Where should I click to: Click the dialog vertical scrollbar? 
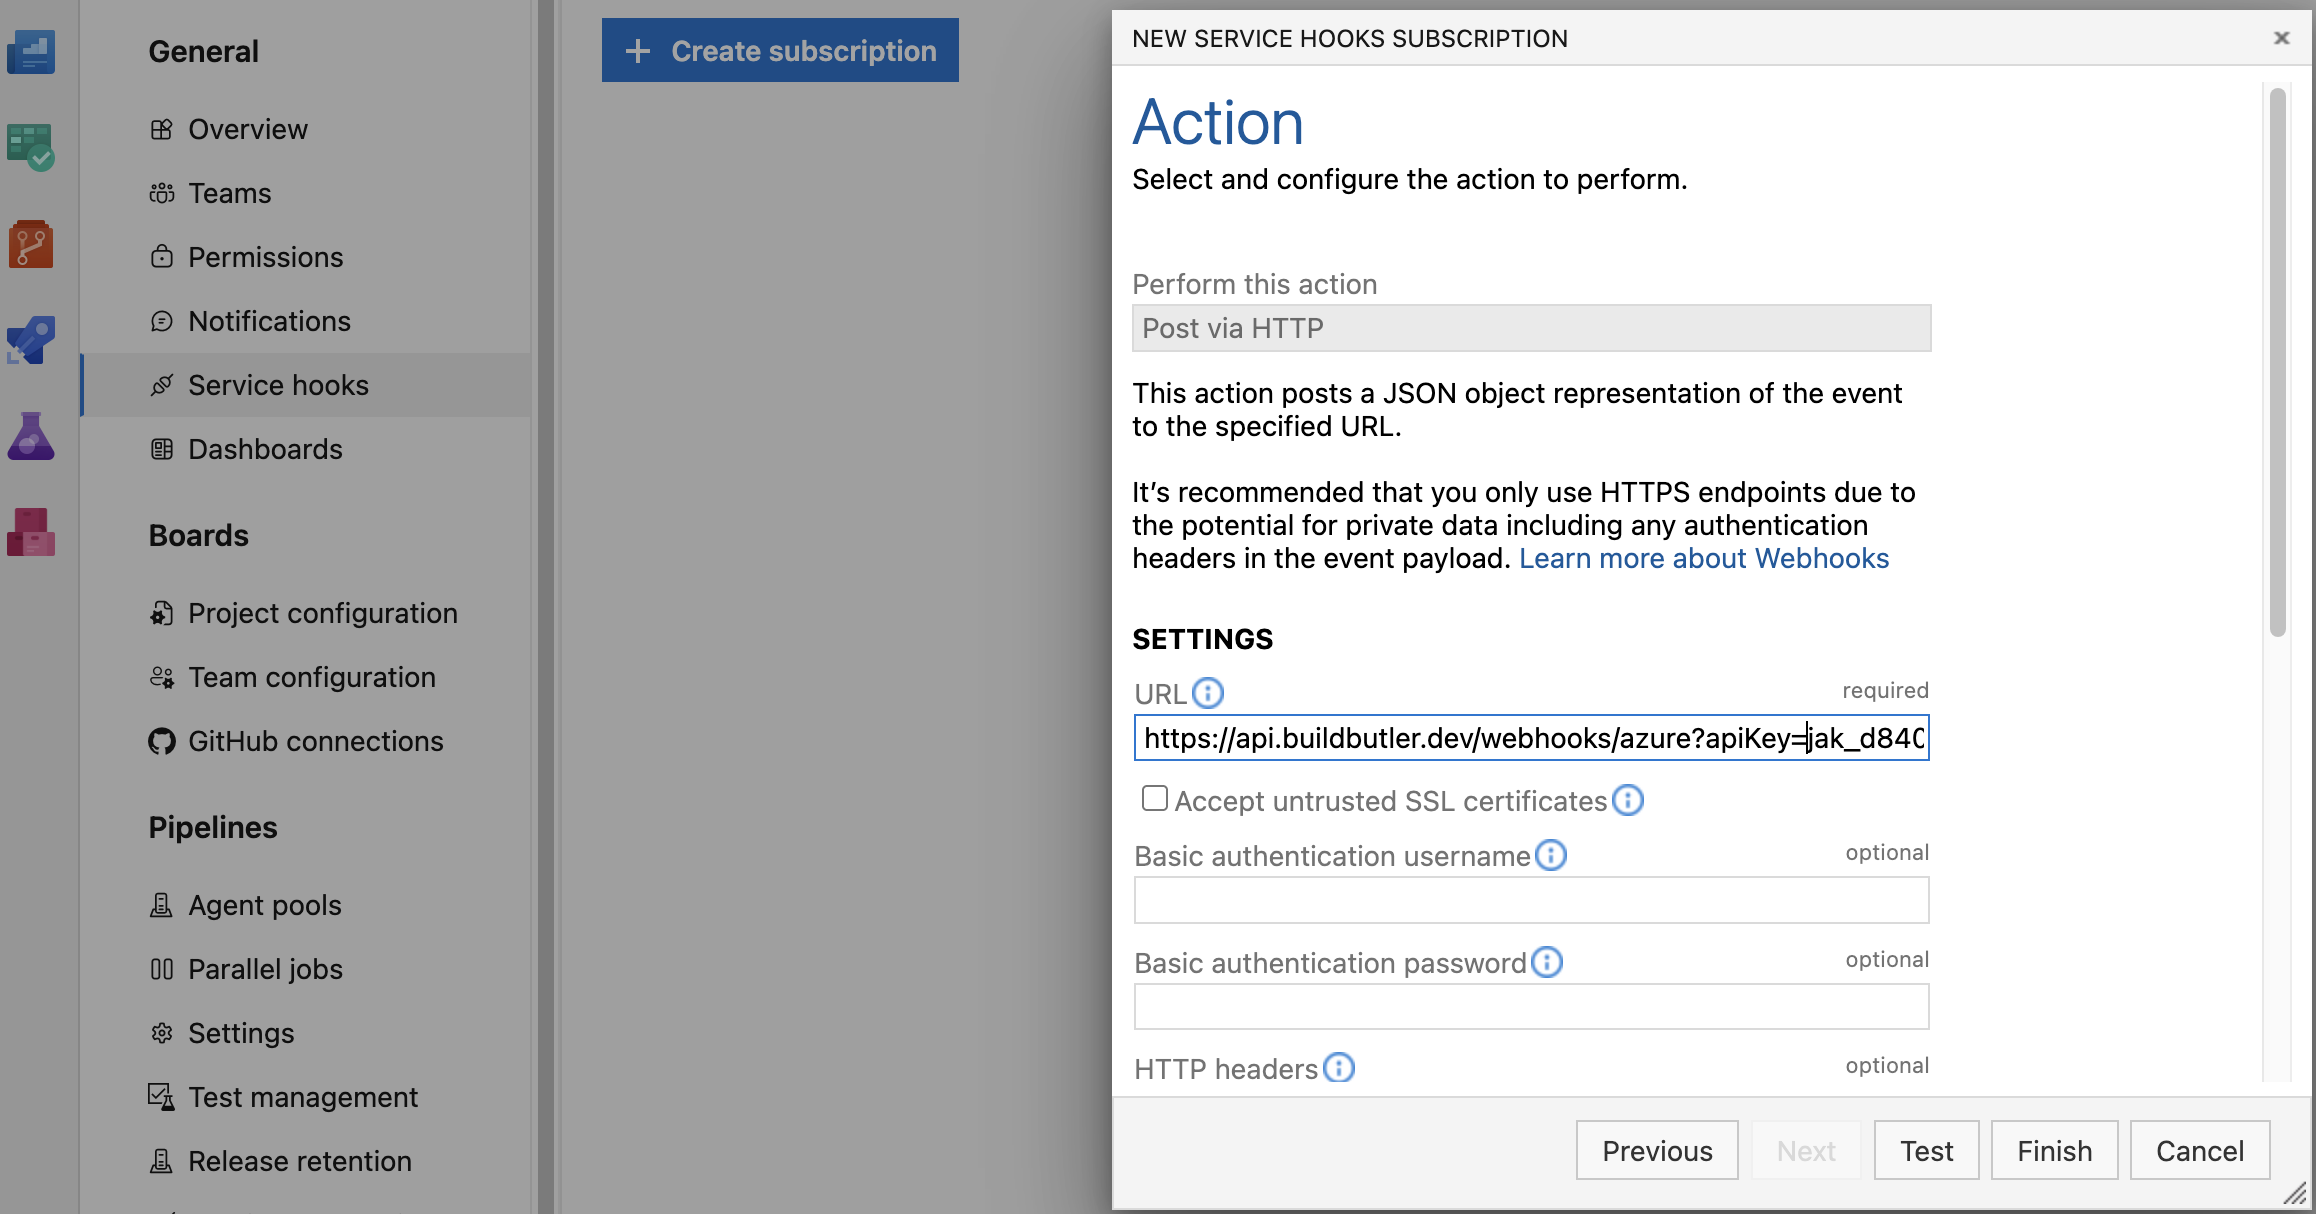(2277, 362)
